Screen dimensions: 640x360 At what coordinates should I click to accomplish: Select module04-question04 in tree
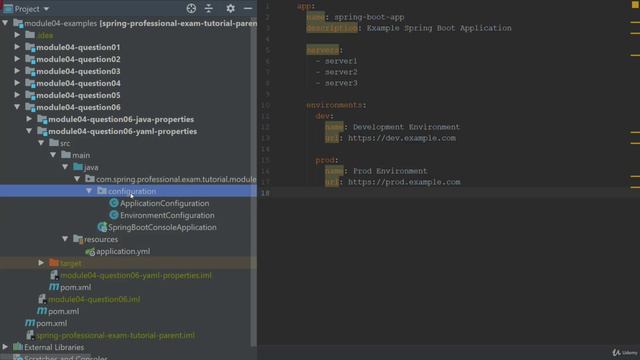click(x=78, y=83)
